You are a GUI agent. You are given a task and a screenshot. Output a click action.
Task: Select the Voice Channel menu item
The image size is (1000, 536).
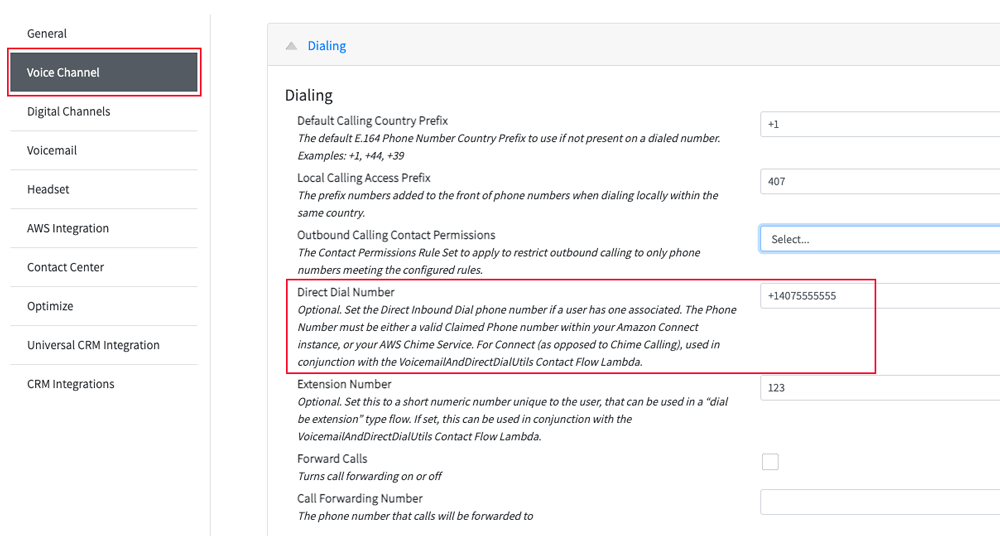(x=104, y=72)
